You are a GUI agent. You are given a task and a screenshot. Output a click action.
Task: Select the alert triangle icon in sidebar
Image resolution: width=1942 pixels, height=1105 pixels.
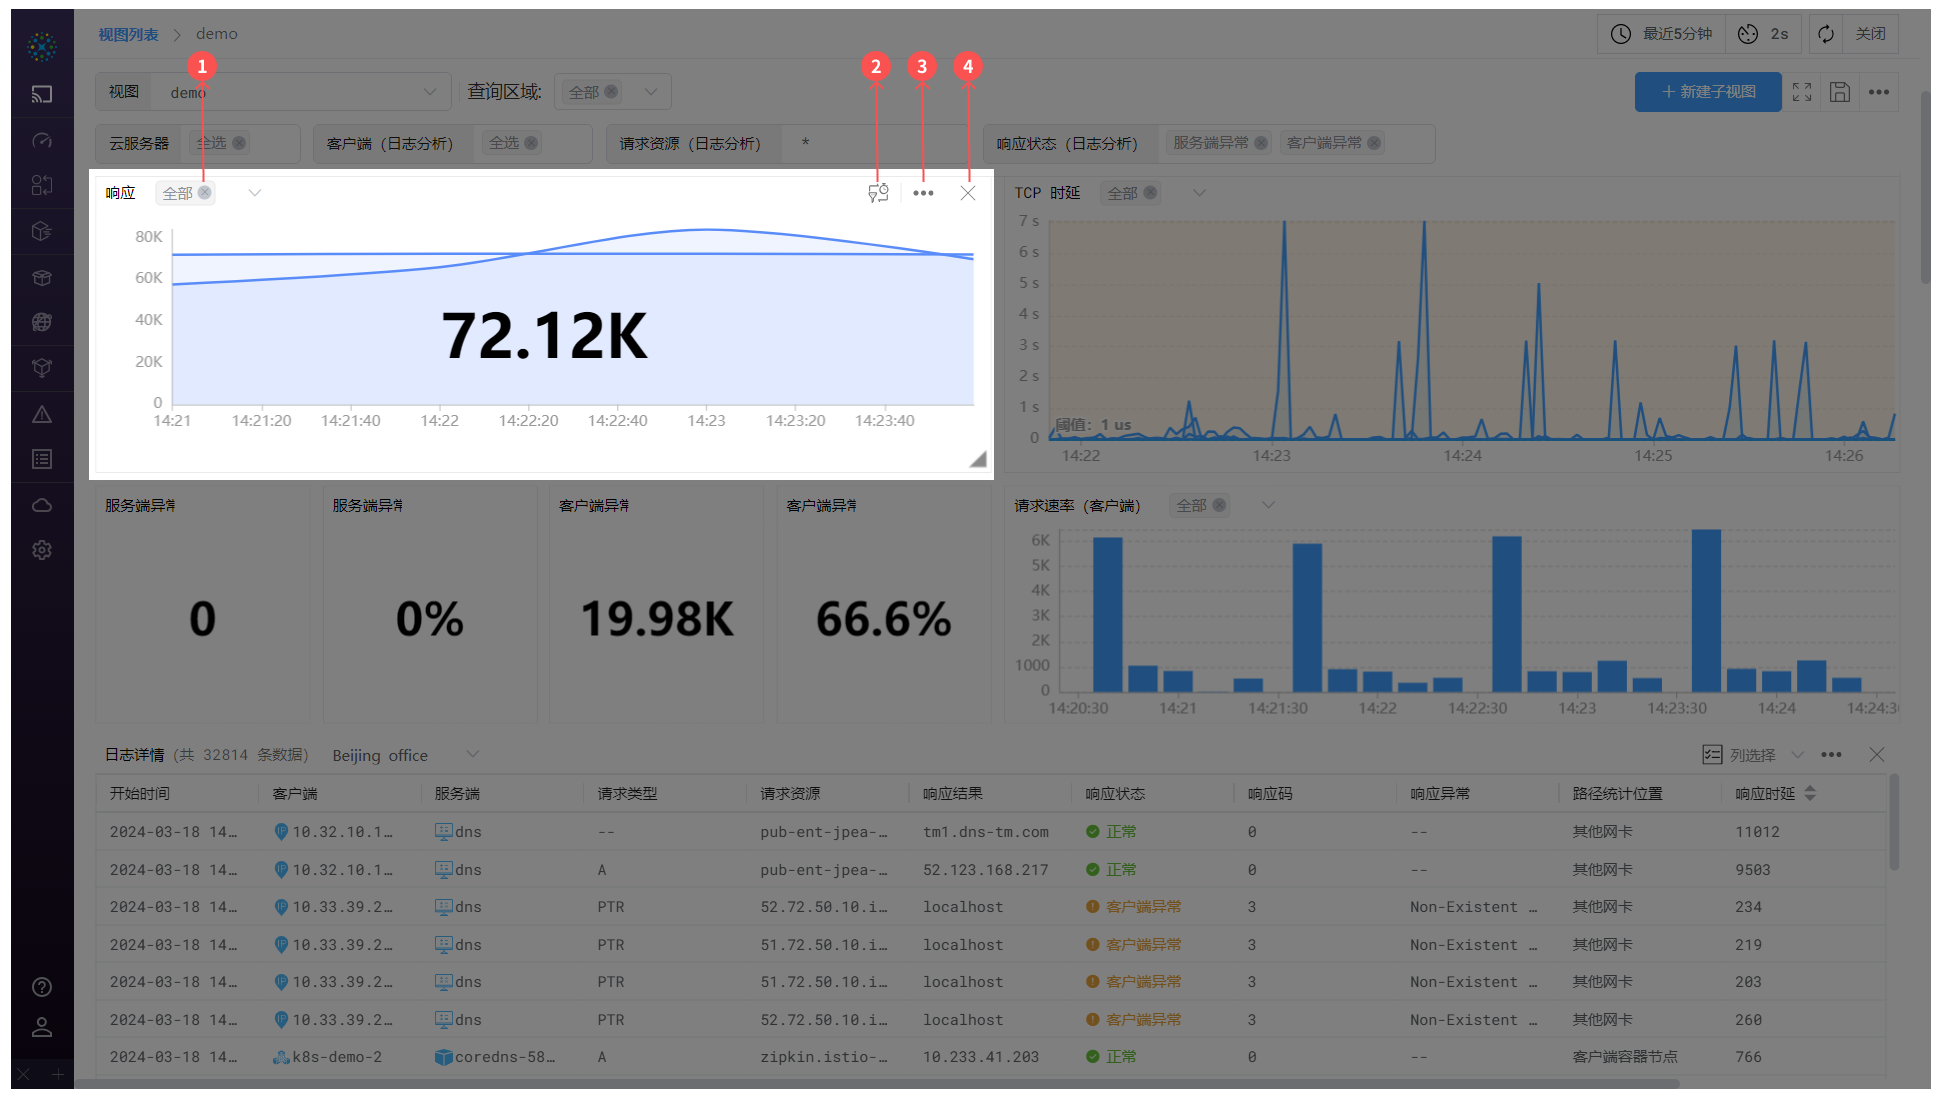coord(42,413)
